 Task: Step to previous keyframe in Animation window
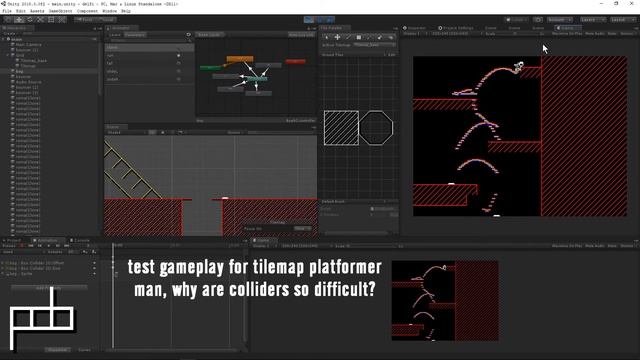(x=40, y=246)
